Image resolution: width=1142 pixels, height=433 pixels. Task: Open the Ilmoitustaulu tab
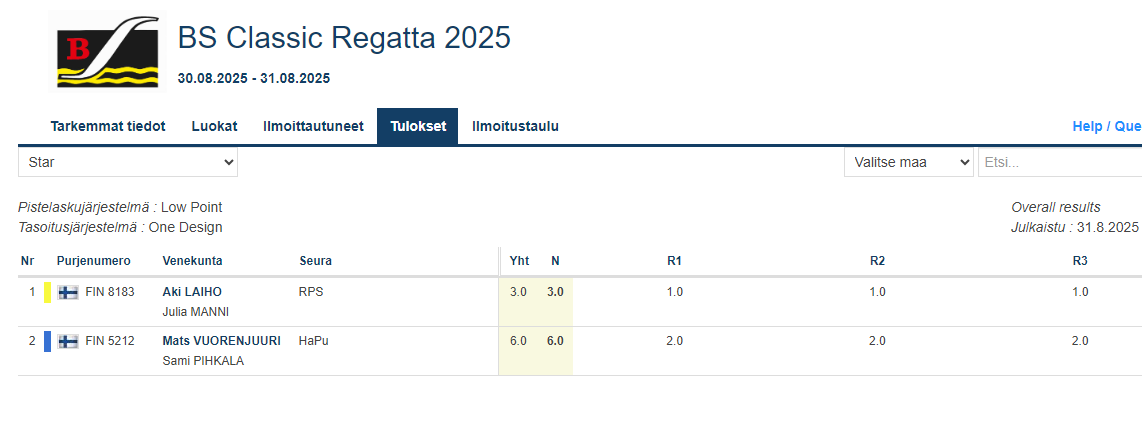pos(515,127)
